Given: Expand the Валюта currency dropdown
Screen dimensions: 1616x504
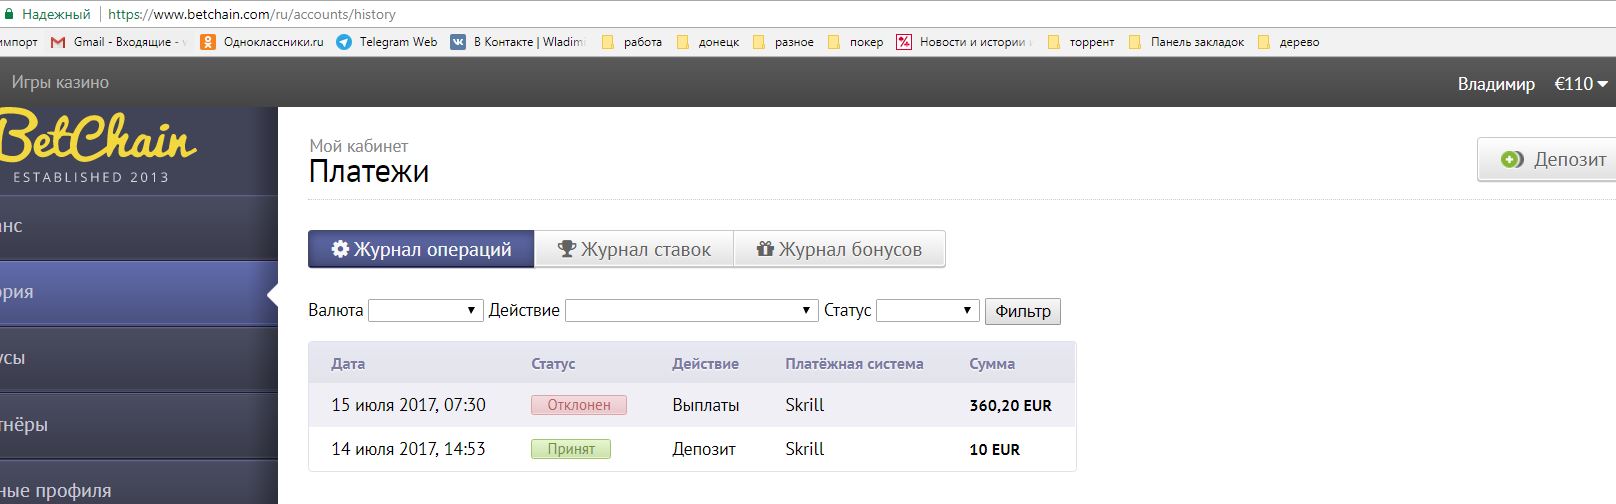Looking at the screenshot, I should click(x=425, y=311).
